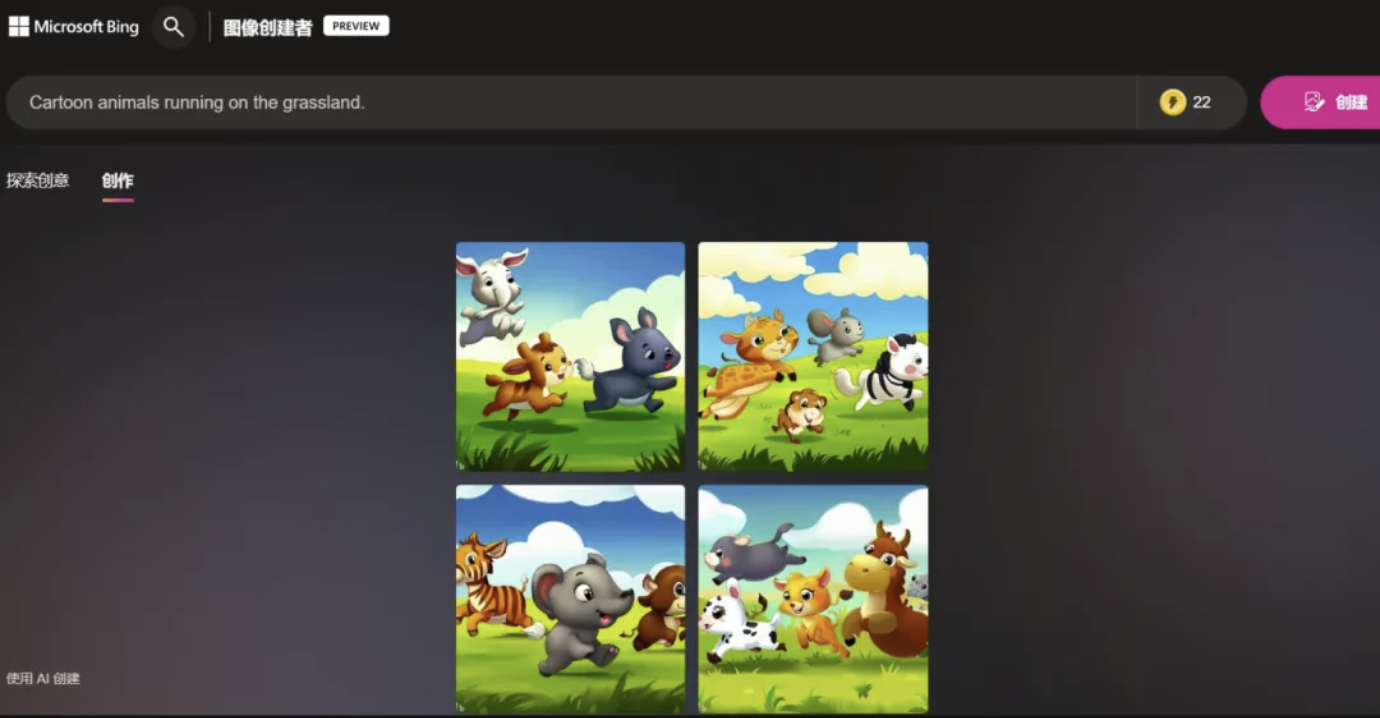Click the boost coin icon
This screenshot has width=1380, height=718.
pyautogui.click(x=1172, y=102)
